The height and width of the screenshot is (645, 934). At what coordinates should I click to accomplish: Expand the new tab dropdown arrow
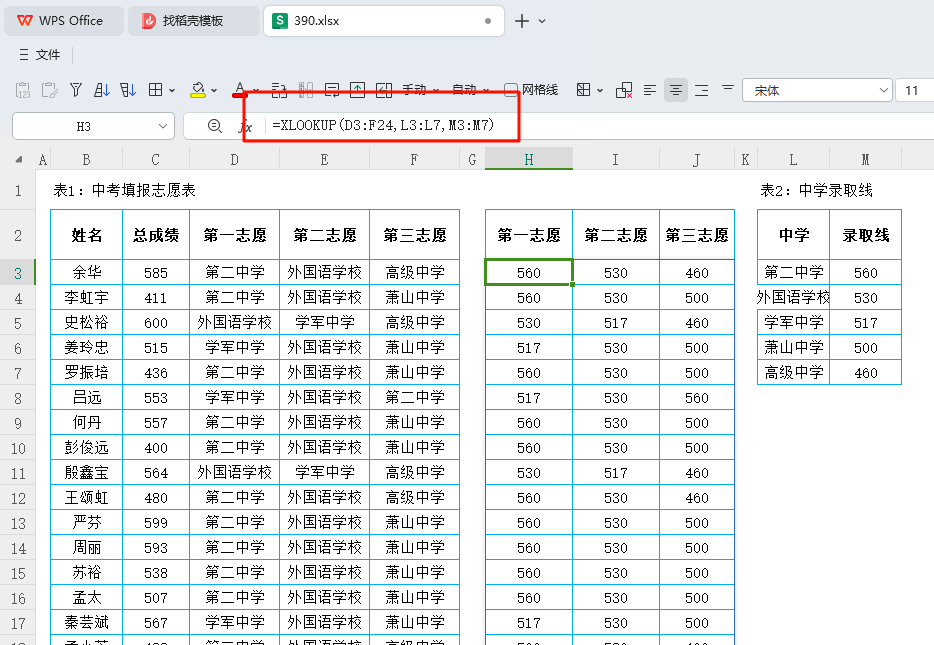point(542,21)
